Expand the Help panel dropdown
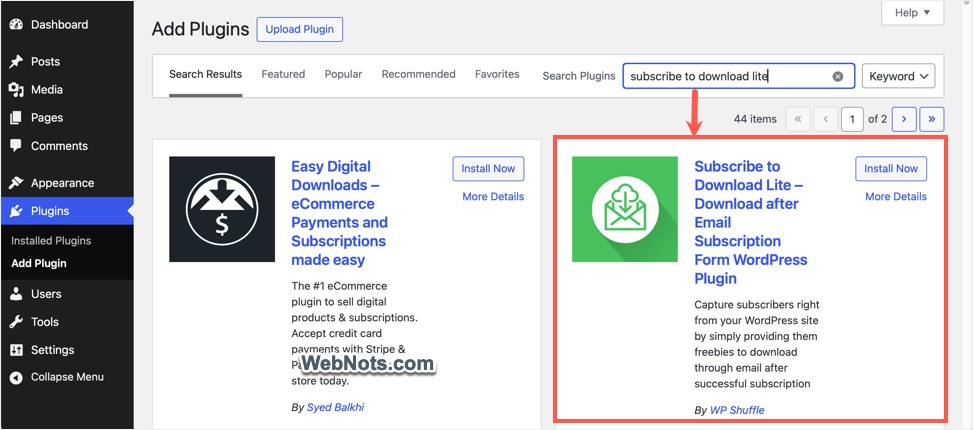 (x=913, y=12)
